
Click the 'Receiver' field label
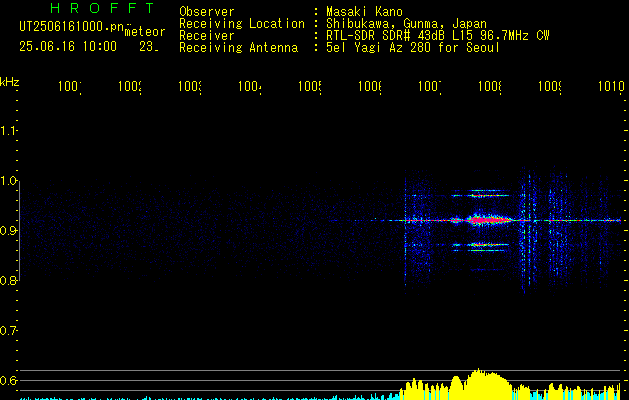(207, 36)
